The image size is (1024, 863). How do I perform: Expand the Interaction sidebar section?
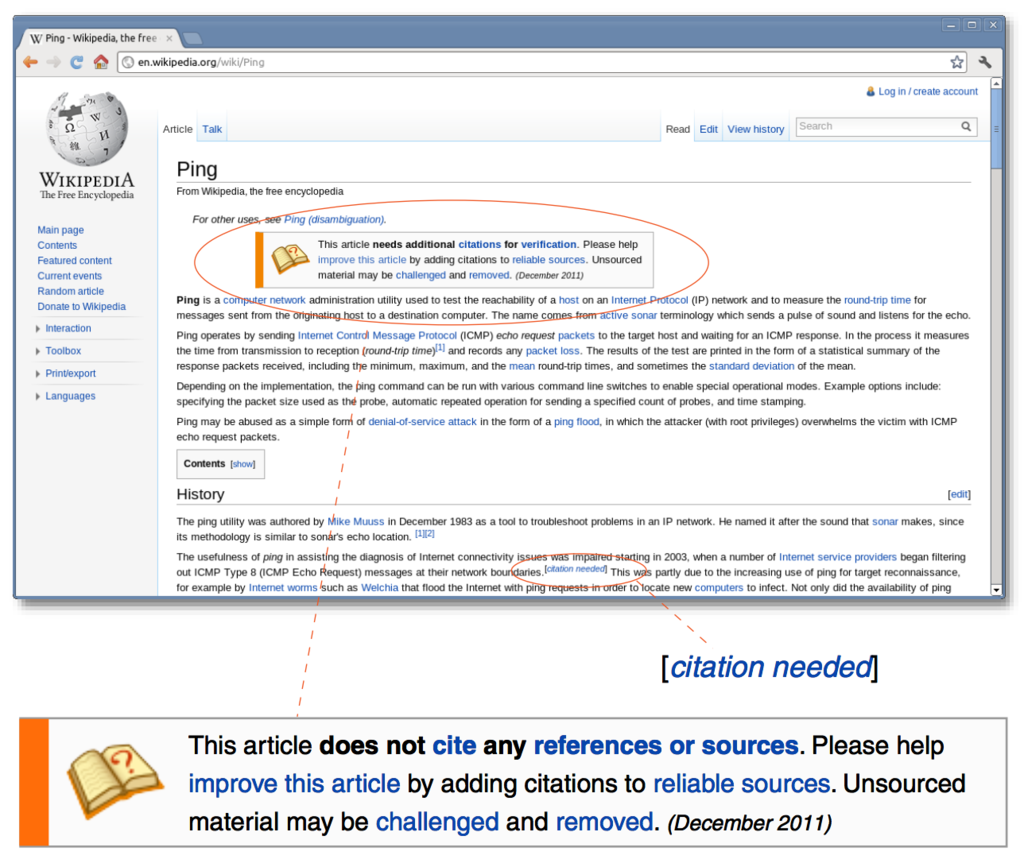pos(68,328)
